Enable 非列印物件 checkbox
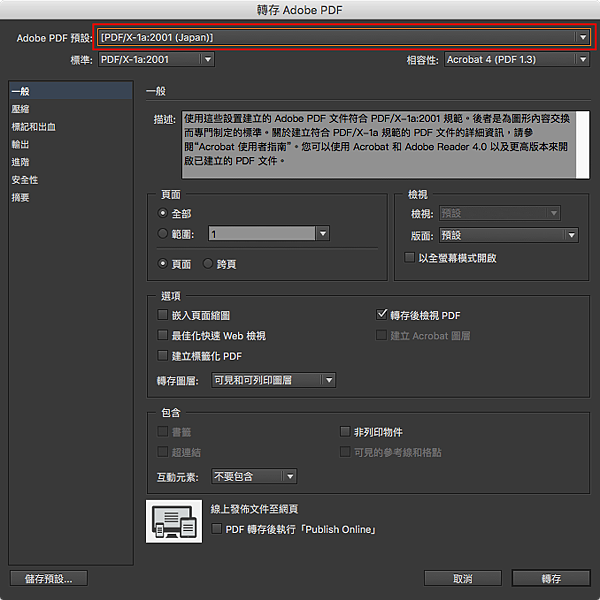 (345, 431)
